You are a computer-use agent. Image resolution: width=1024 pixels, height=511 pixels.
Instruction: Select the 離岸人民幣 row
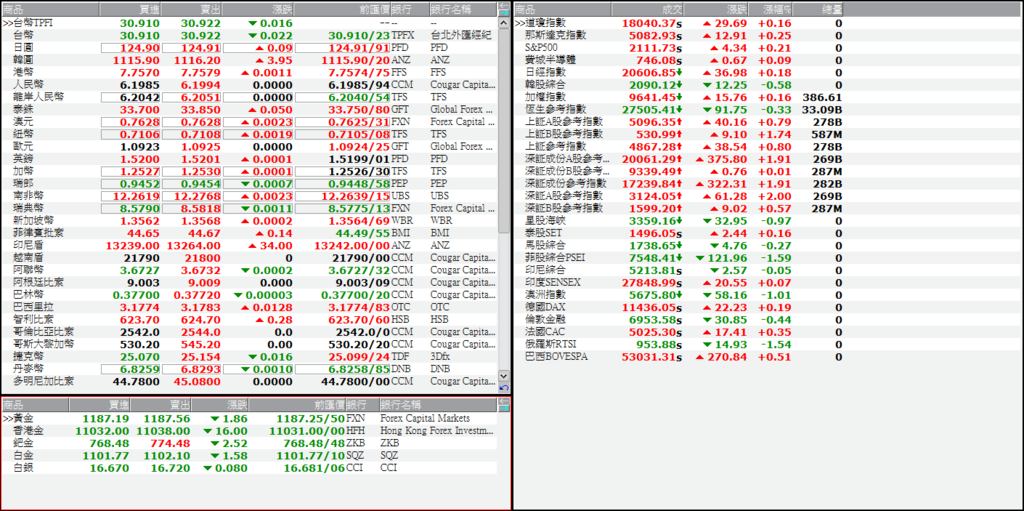tap(249, 97)
